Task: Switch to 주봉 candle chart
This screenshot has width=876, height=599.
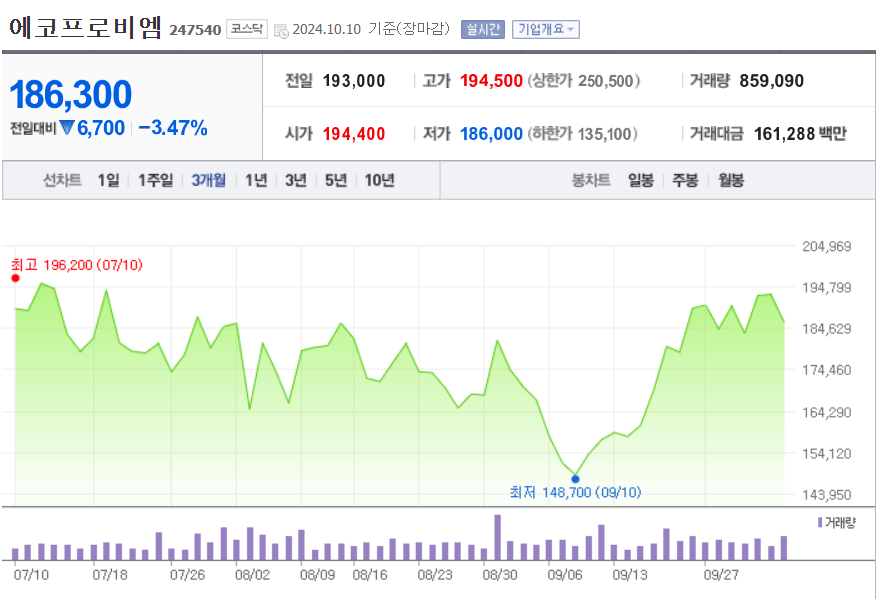Action: 685,180
